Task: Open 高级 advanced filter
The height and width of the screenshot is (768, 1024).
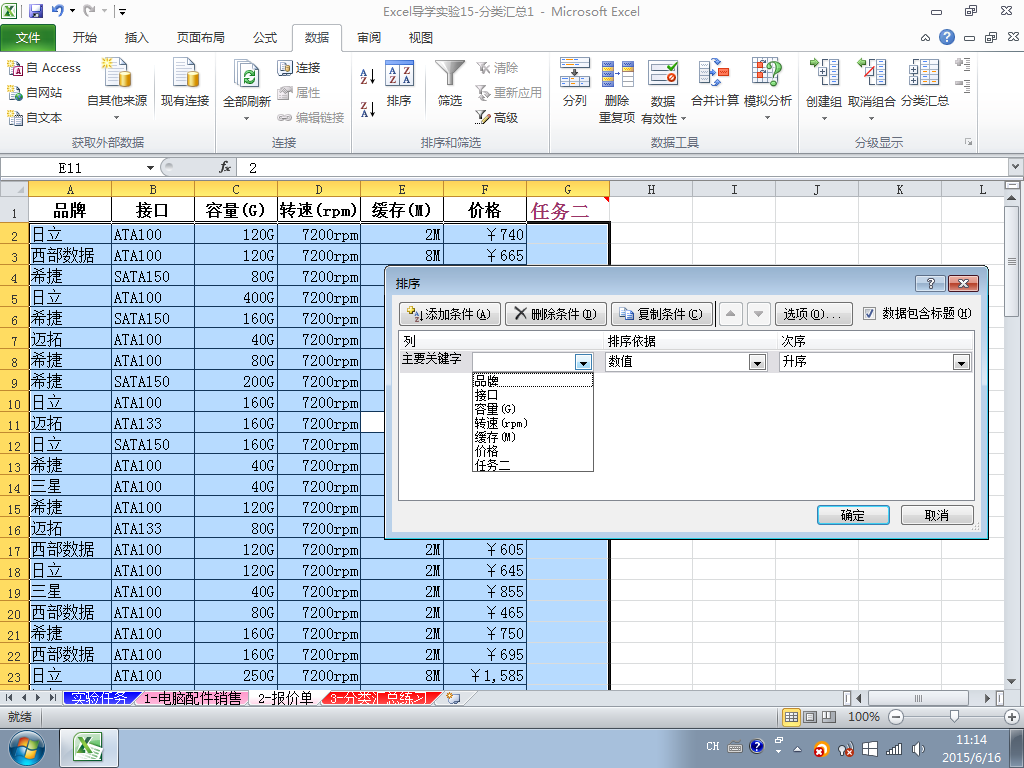Action: [497, 118]
